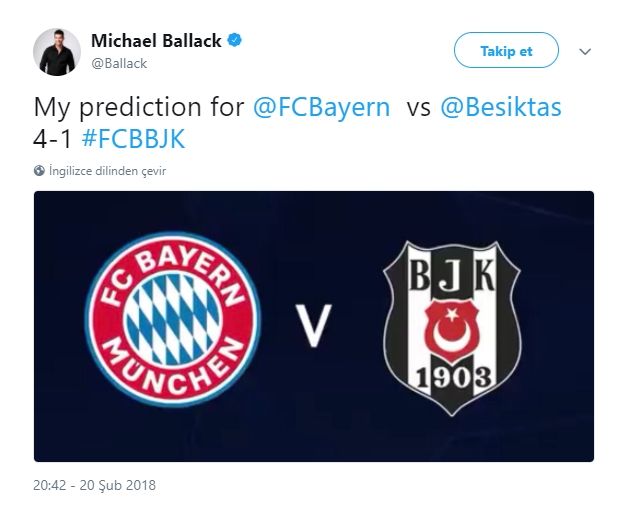Screen dimensions: 625x507
Task: Expand the tweet options chevron
Action: point(585,52)
